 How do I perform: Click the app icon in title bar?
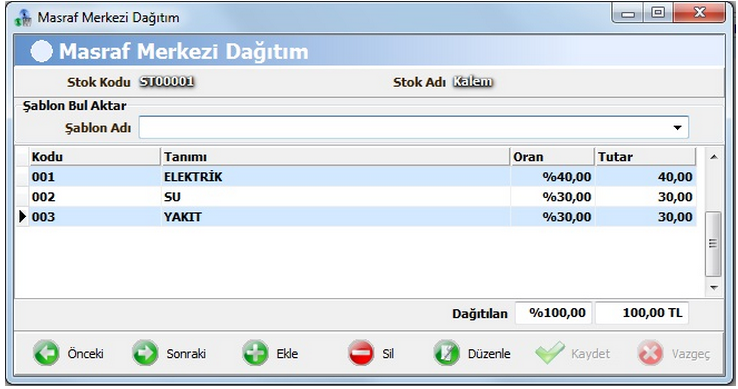(23, 18)
